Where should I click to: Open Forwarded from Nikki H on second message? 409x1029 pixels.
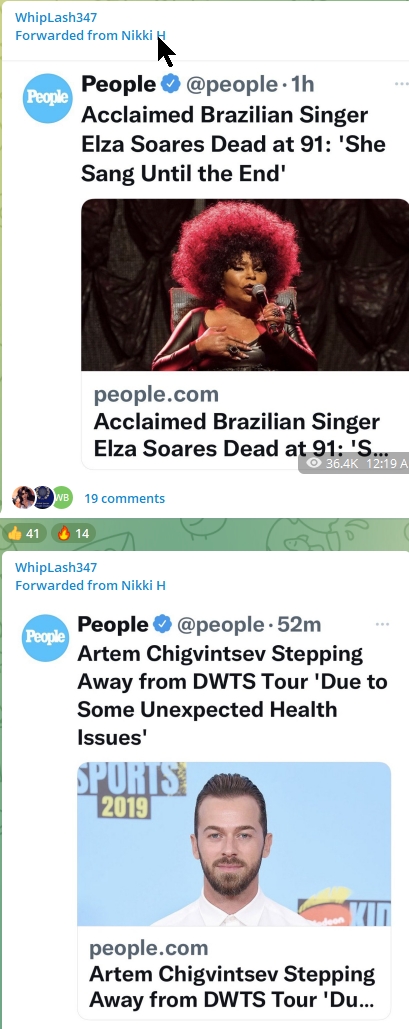coord(90,585)
